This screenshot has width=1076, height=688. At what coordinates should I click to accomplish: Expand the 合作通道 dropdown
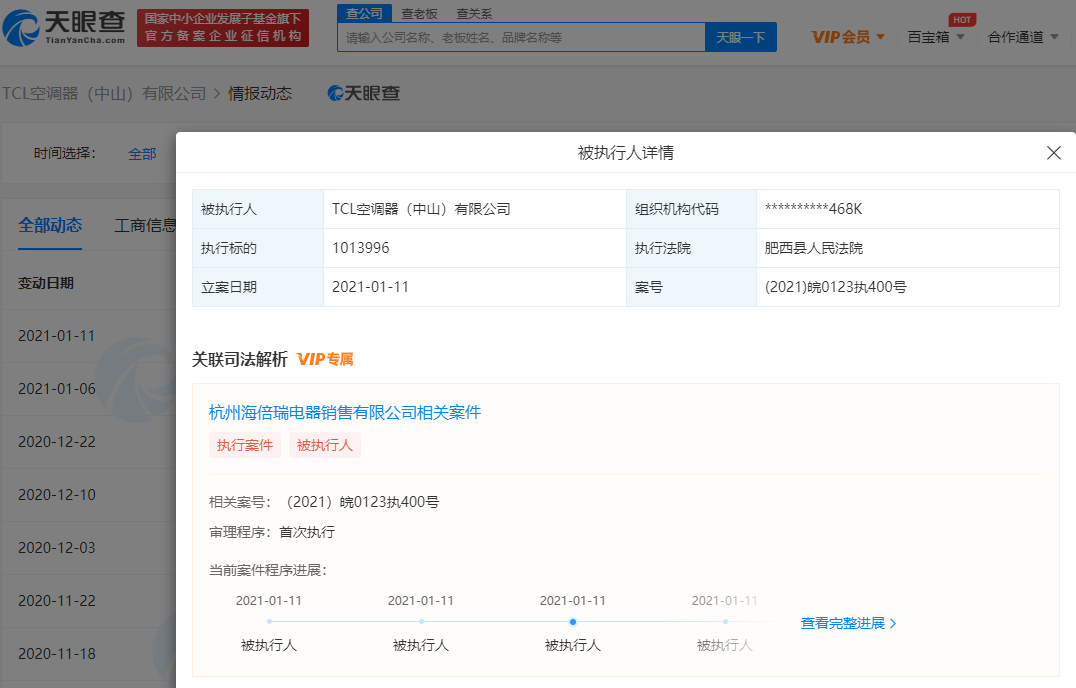click(1023, 37)
